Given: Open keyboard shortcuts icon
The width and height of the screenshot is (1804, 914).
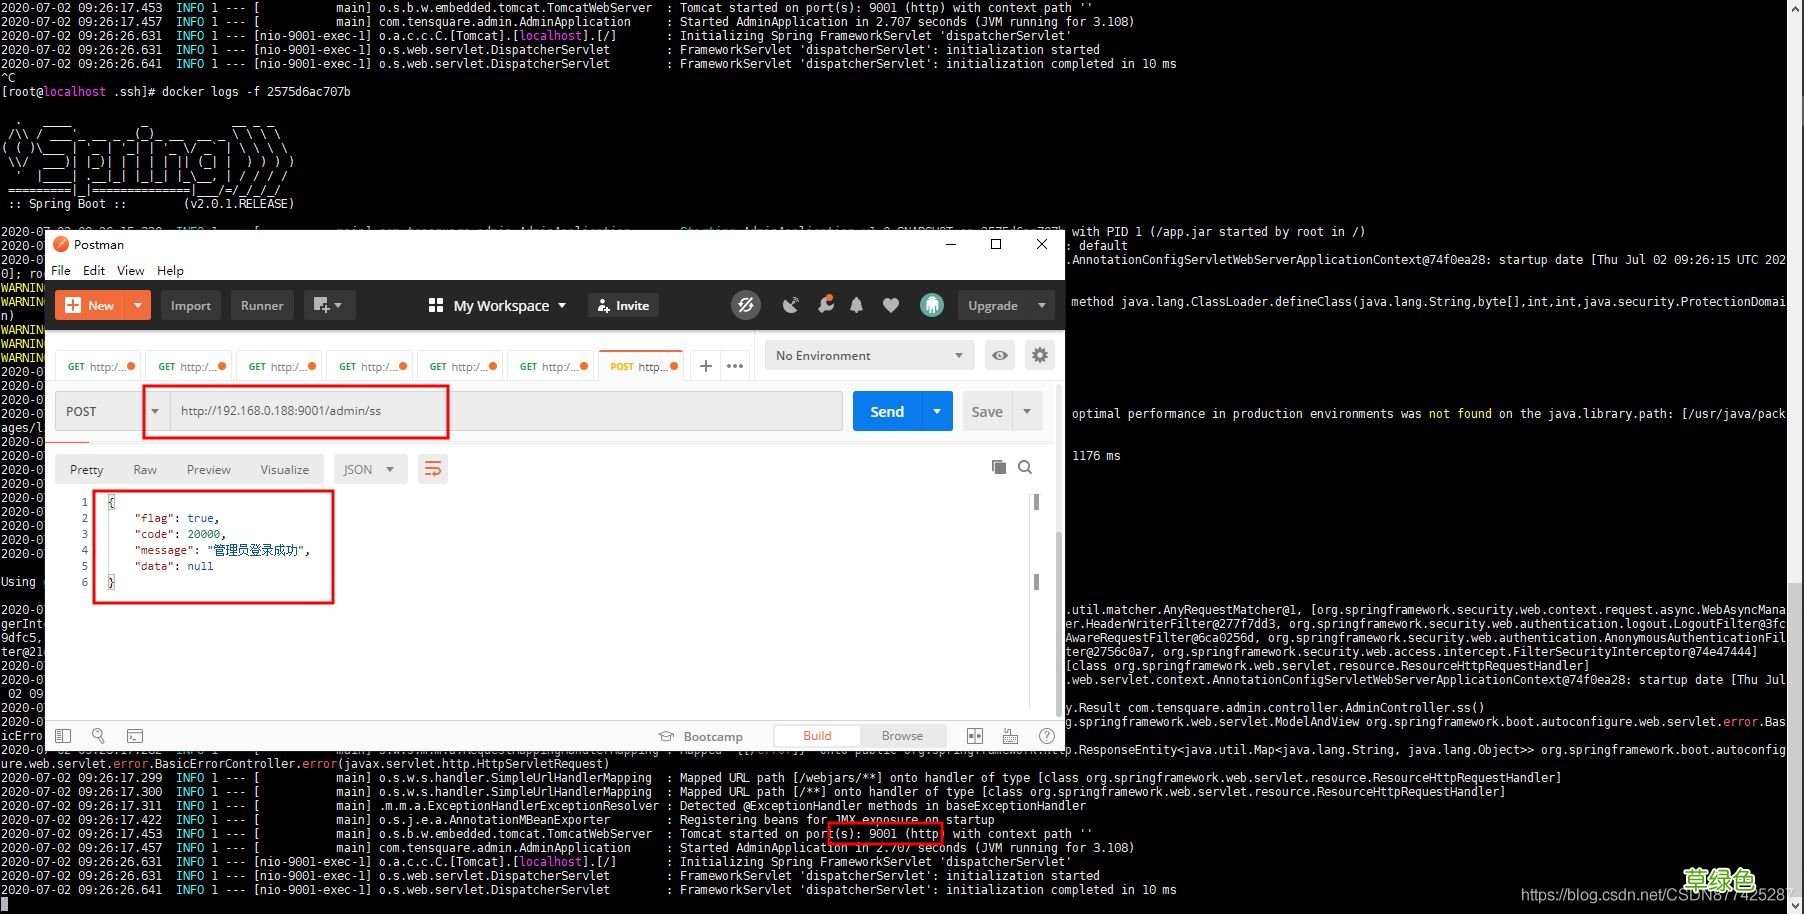Looking at the screenshot, I should tap(1010, 736).
